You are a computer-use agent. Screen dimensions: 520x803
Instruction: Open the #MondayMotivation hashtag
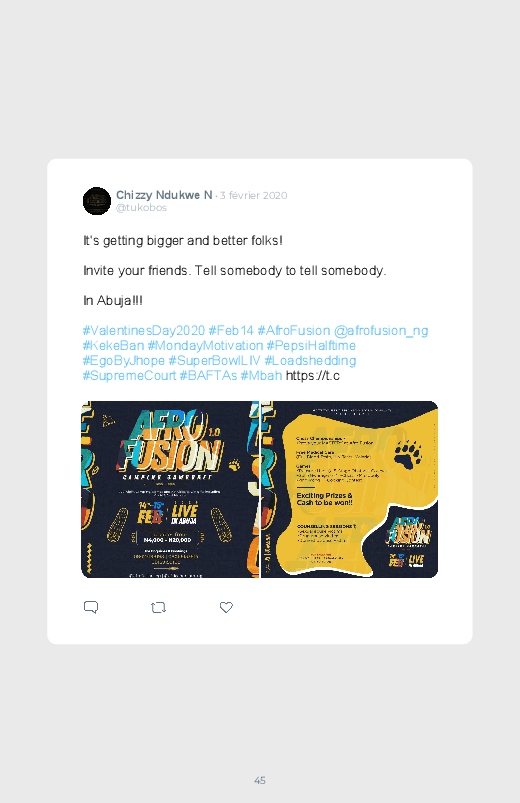[205, 346]
